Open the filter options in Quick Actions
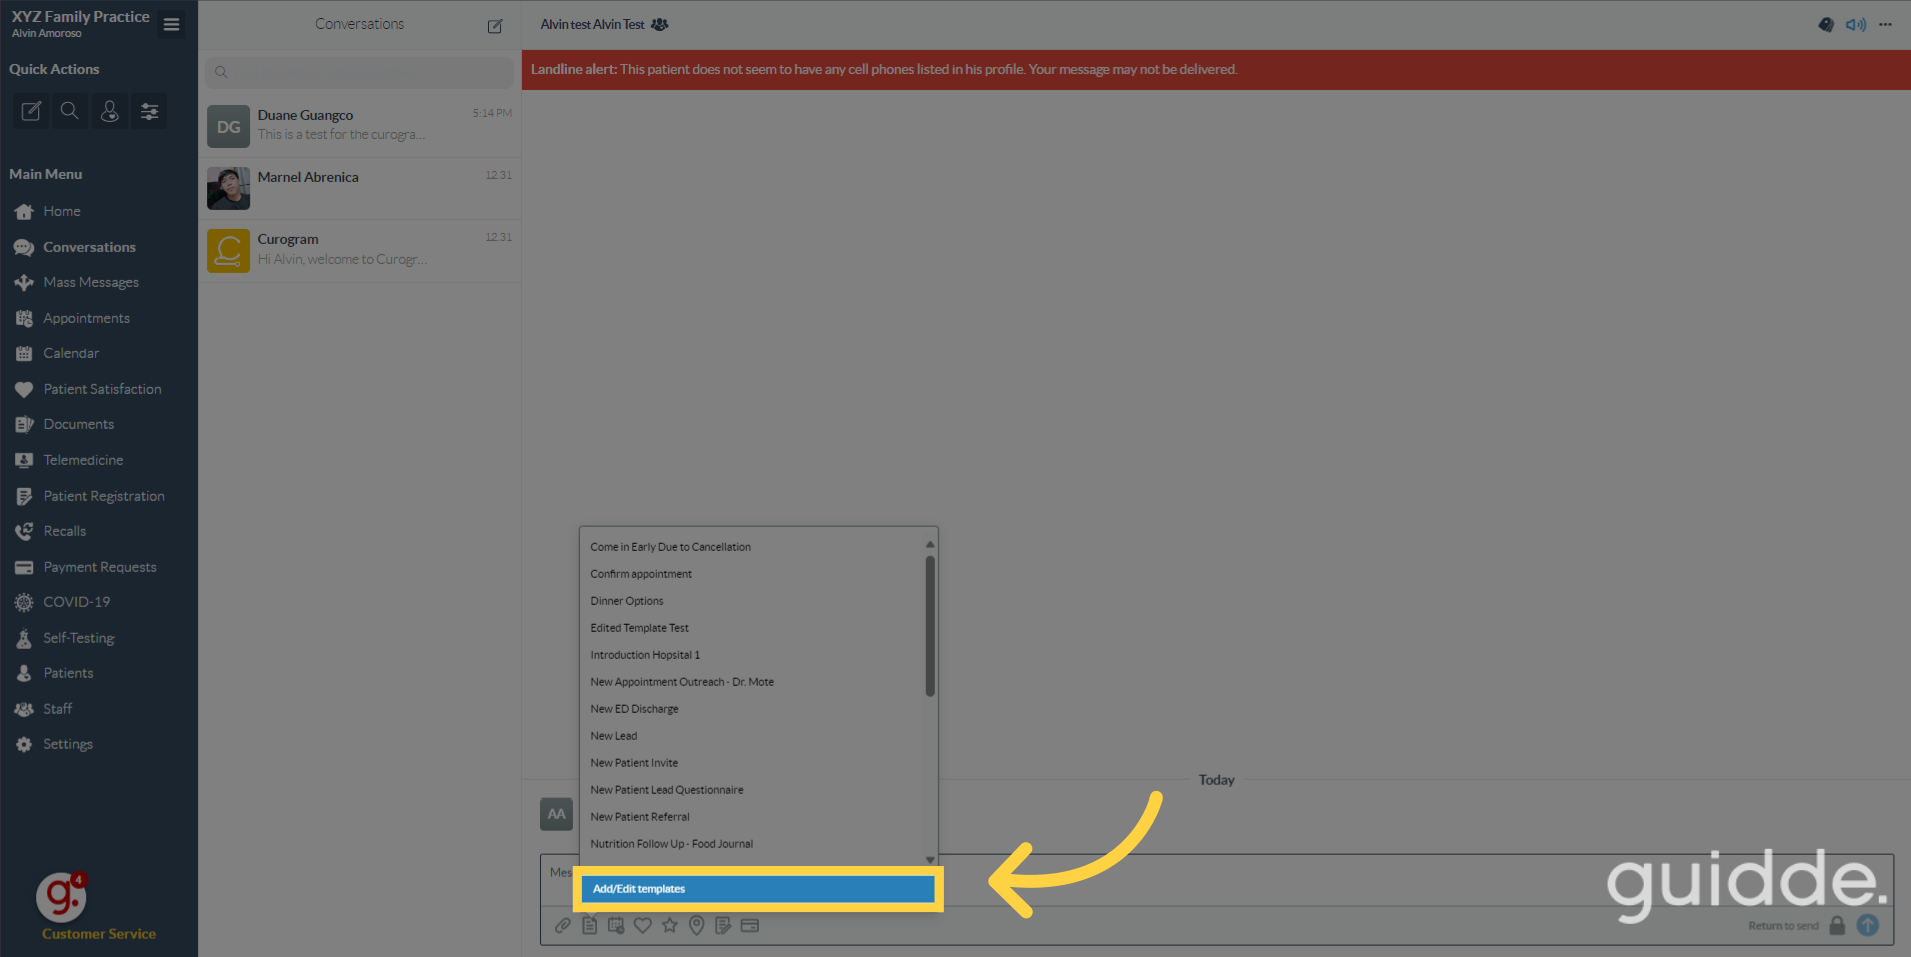1911x957 pixels. pyautogui.click(x=149, y=111)
